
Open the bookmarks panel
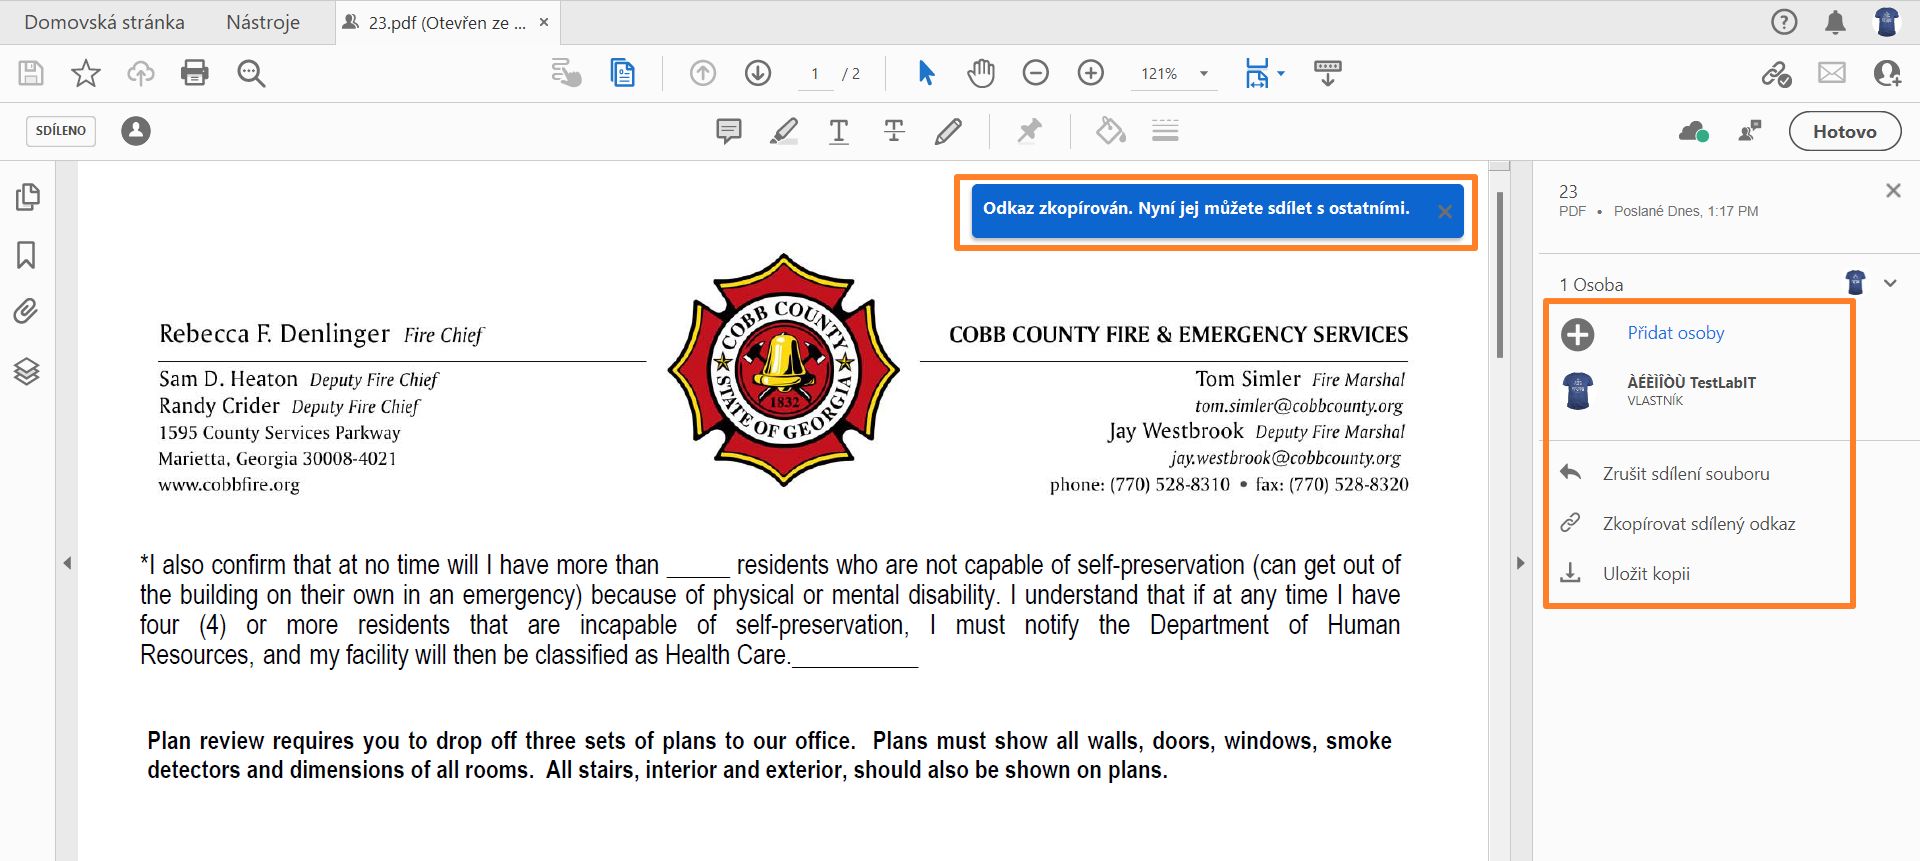click(27, 255)
